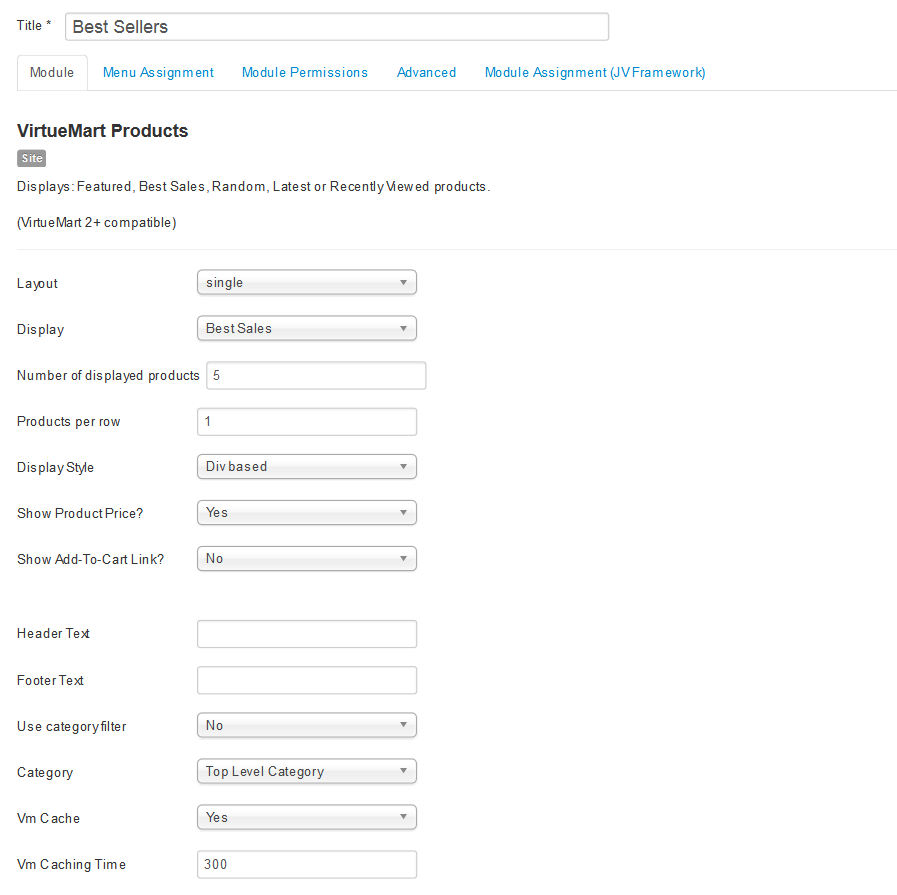This screenshot has height=895, width=897.
Task: Click the Site badge
Action: pyautogui.click(x=31, y=158)
